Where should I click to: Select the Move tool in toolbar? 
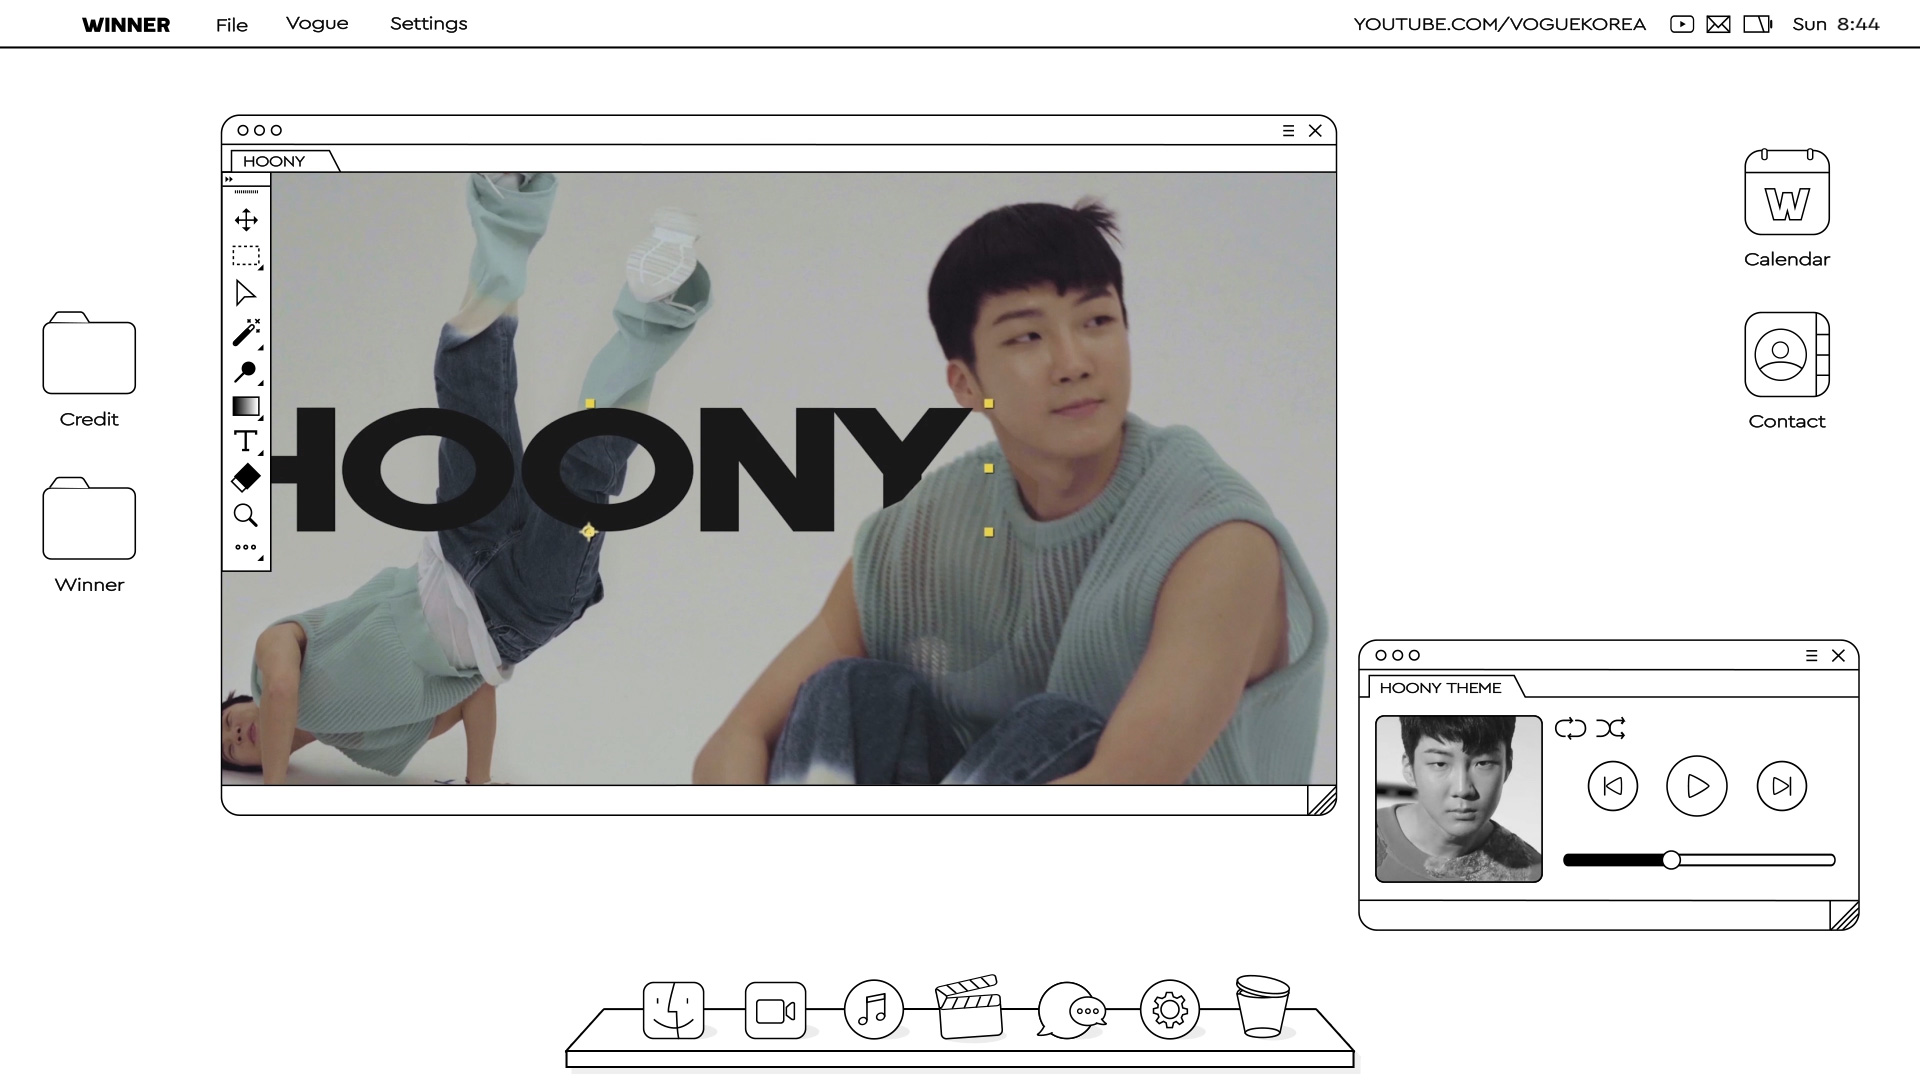coord(246,220)
